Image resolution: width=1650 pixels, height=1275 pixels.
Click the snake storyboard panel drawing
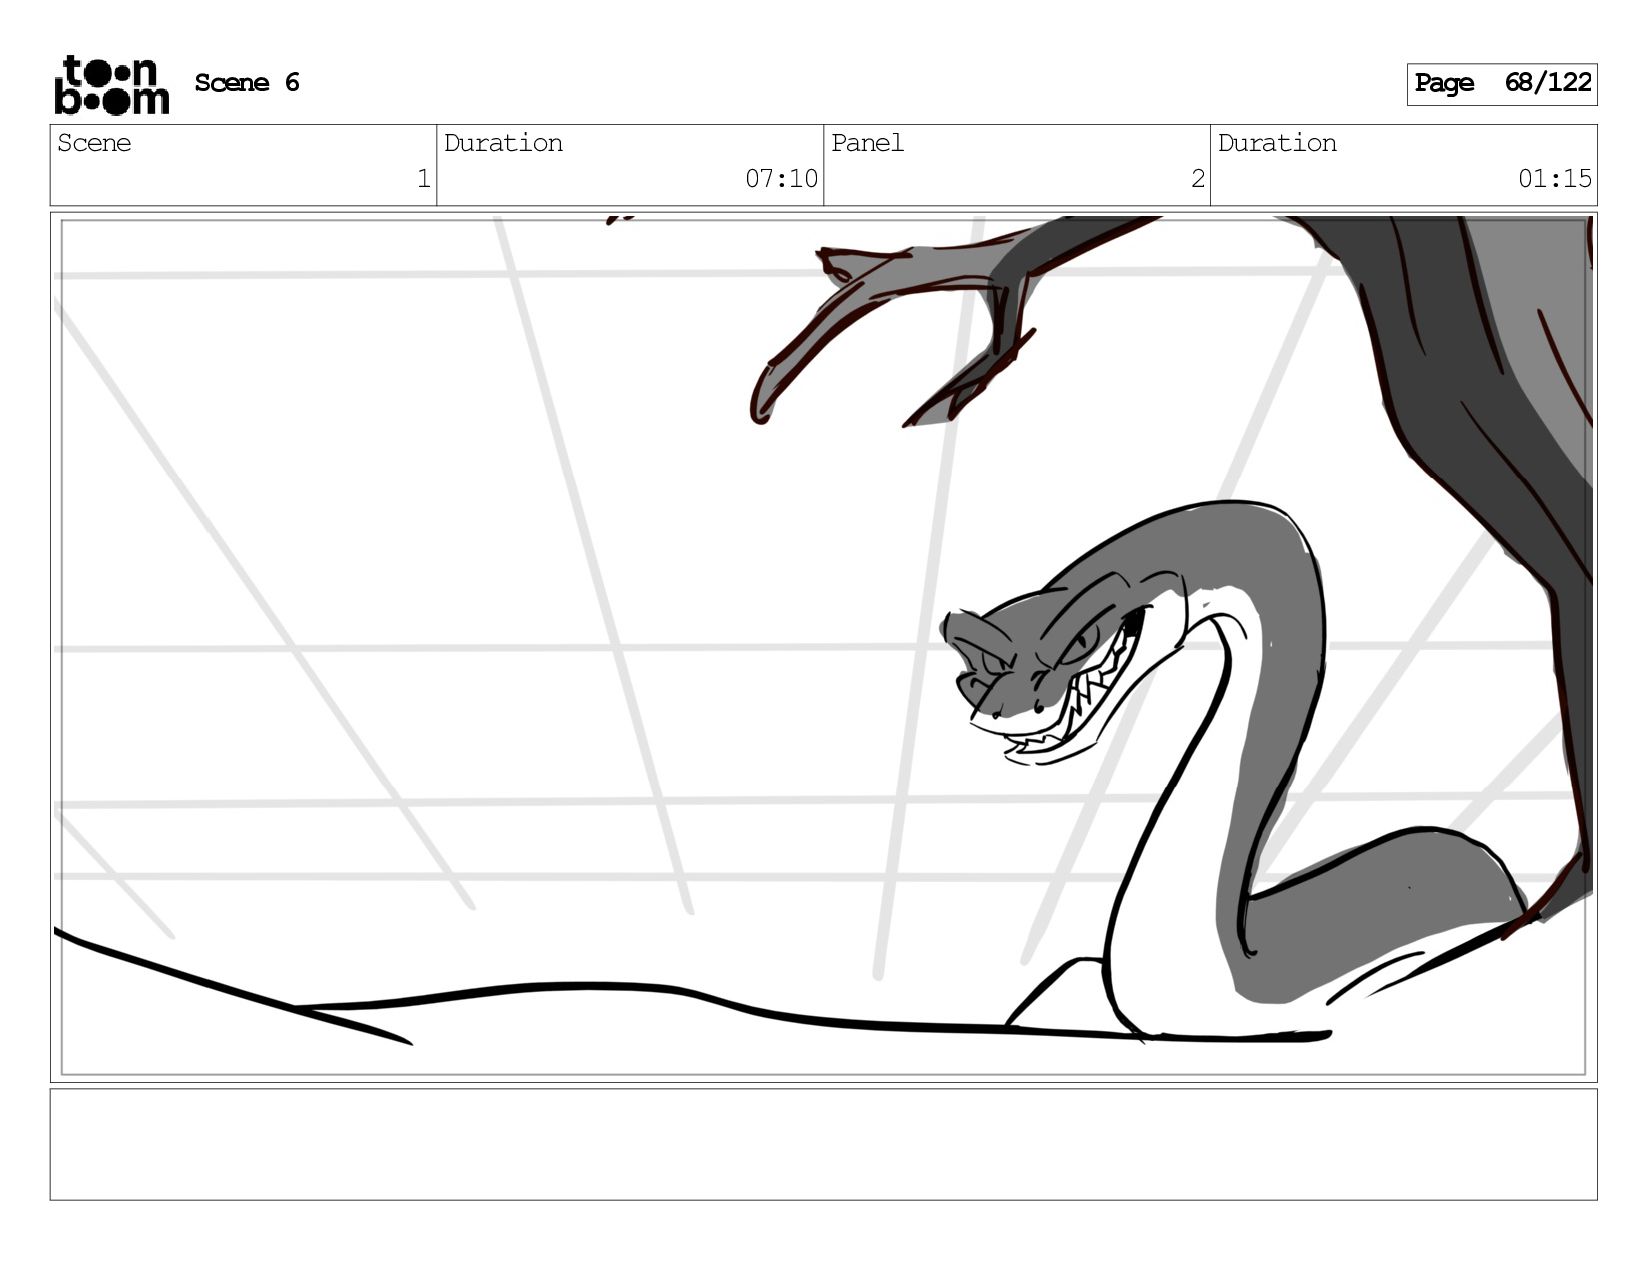click(x=823, y=647)
